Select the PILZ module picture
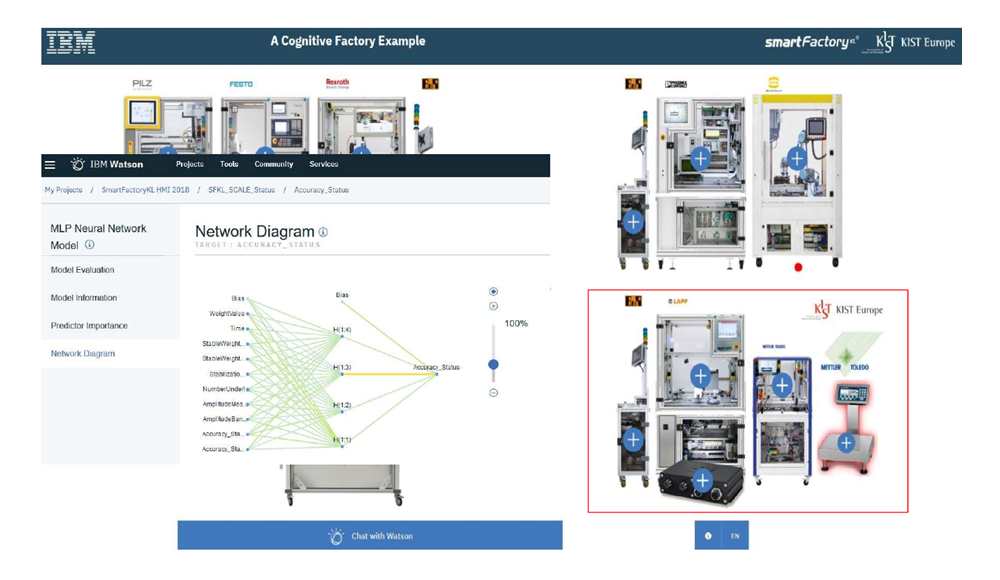 pyautogui.click(x=168, y=125)
